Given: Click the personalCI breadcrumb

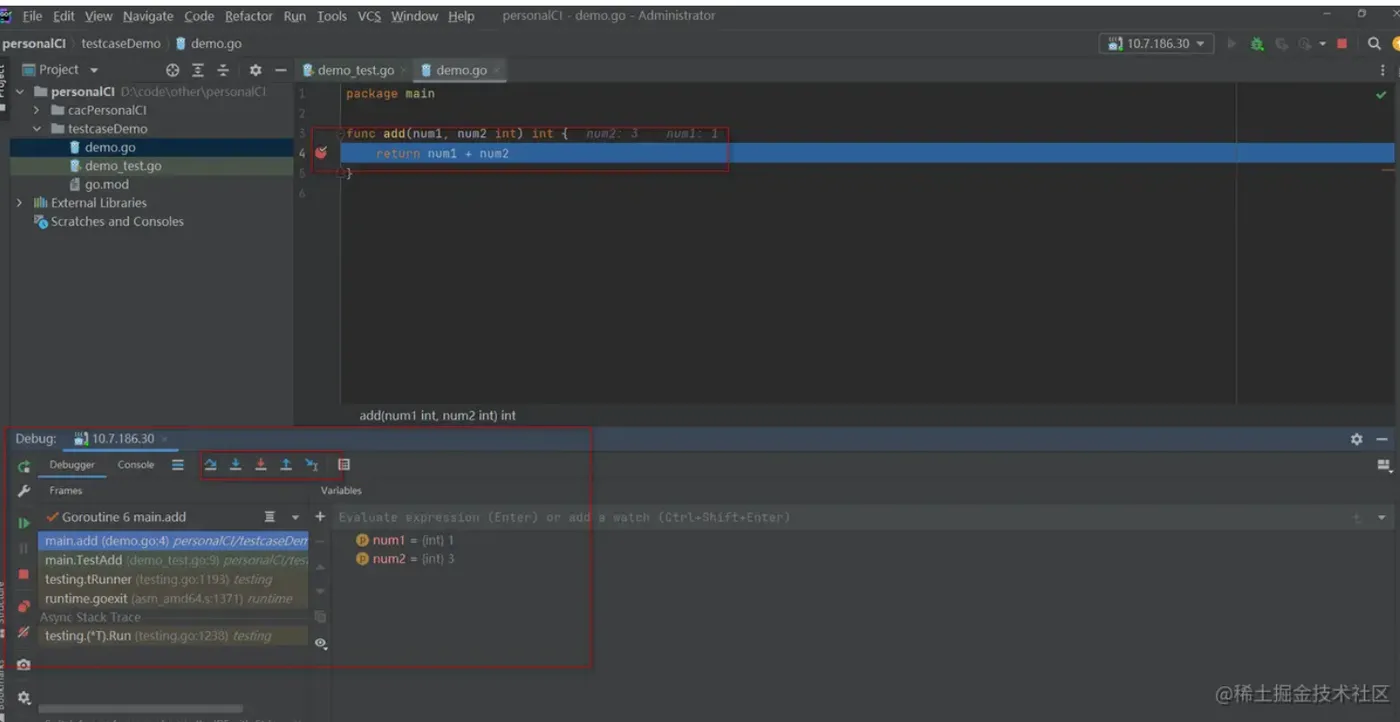Looking at the screenshot, I should tap(34, 44).
